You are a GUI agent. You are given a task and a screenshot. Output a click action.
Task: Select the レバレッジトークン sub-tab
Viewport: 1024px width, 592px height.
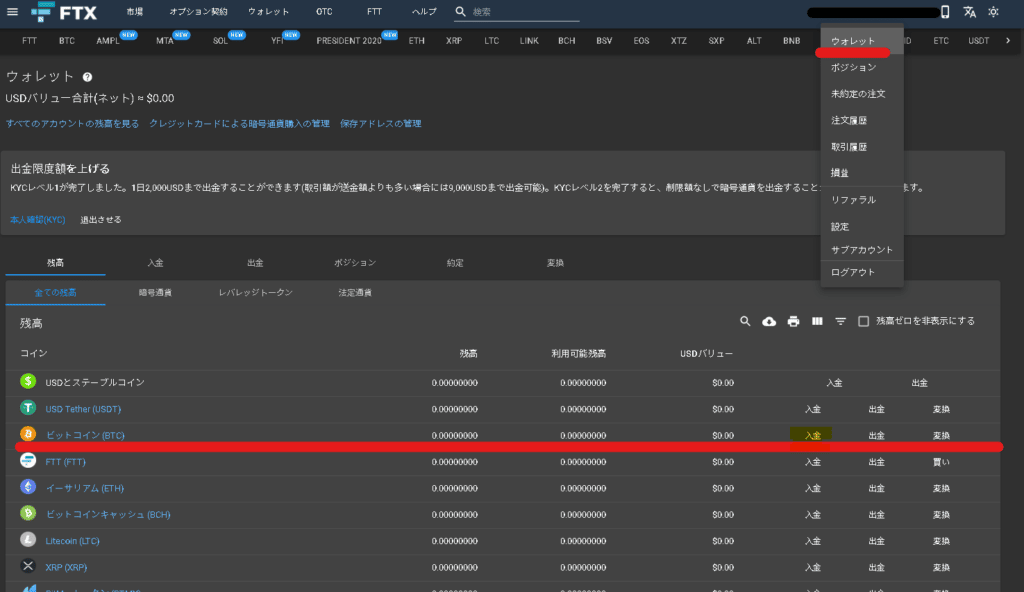(255, 293)
